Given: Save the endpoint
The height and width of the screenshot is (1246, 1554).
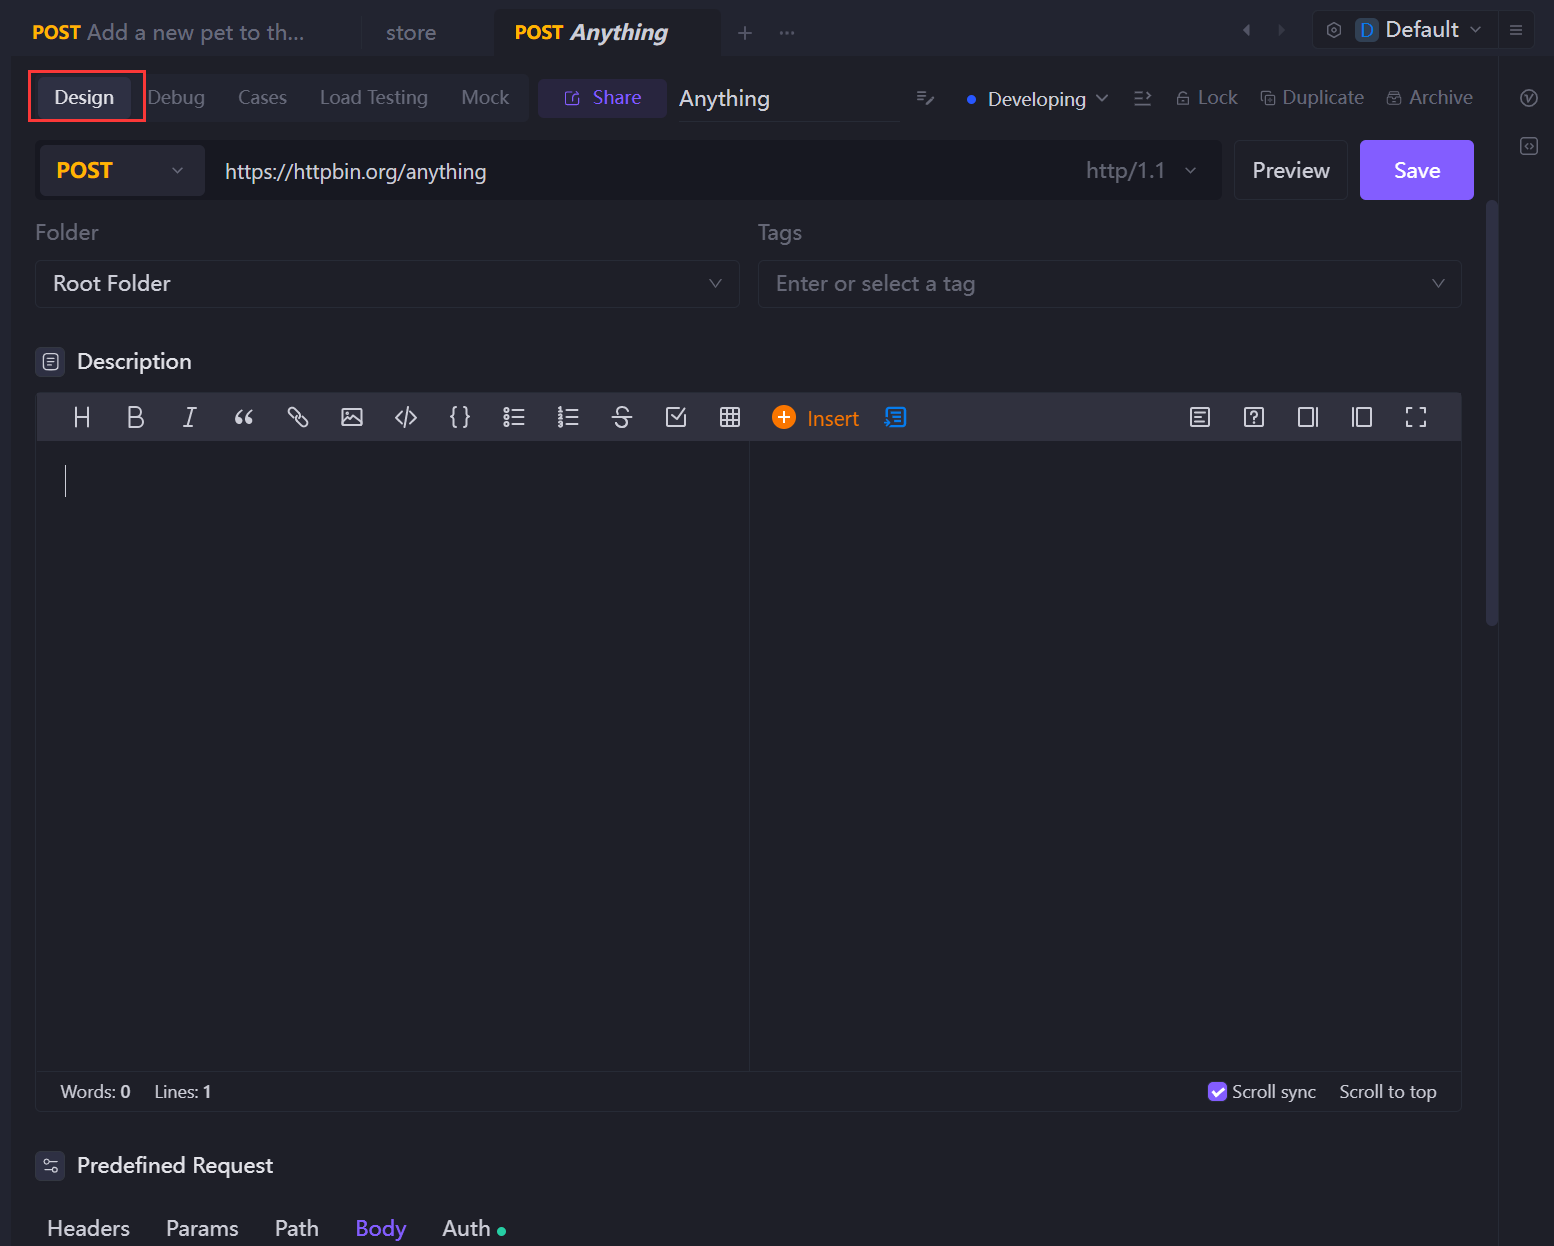Looking at the screenshot, I should (x=1417, y=170).
